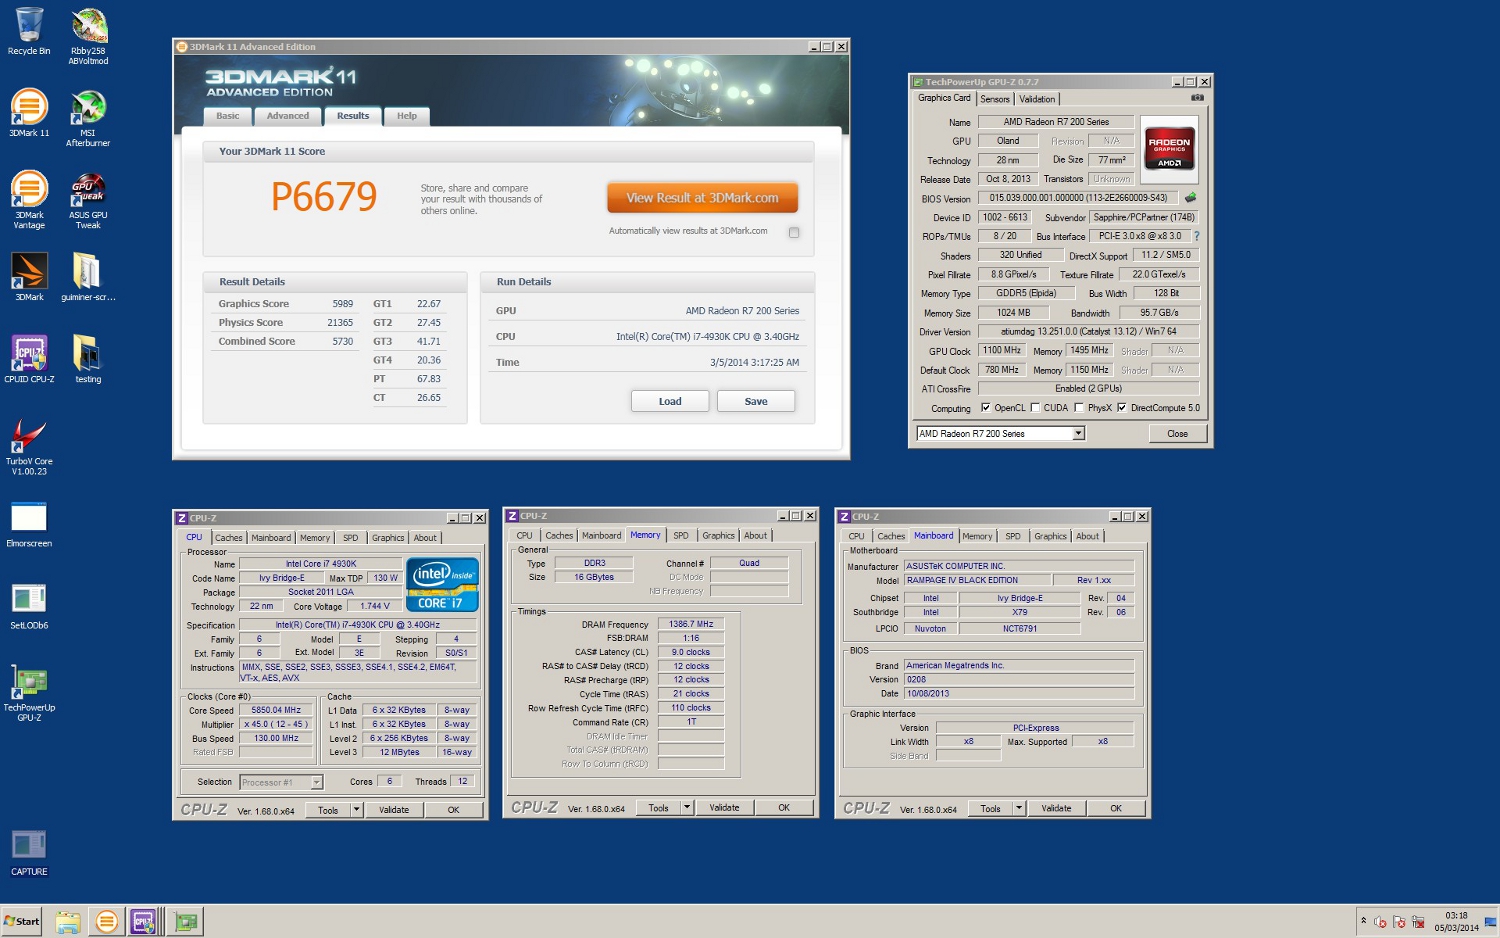Open SPD tab in CPU-Z Memory window

click(681, 536)
